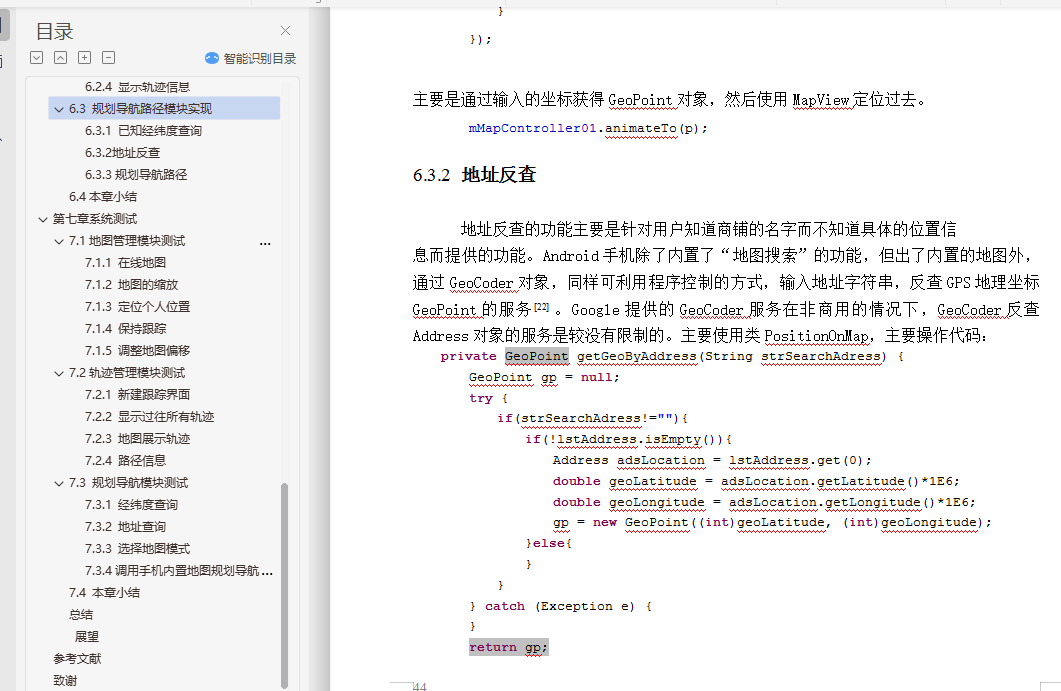
Task: Jump to 总结 in outline
Action: coord(81,615)
